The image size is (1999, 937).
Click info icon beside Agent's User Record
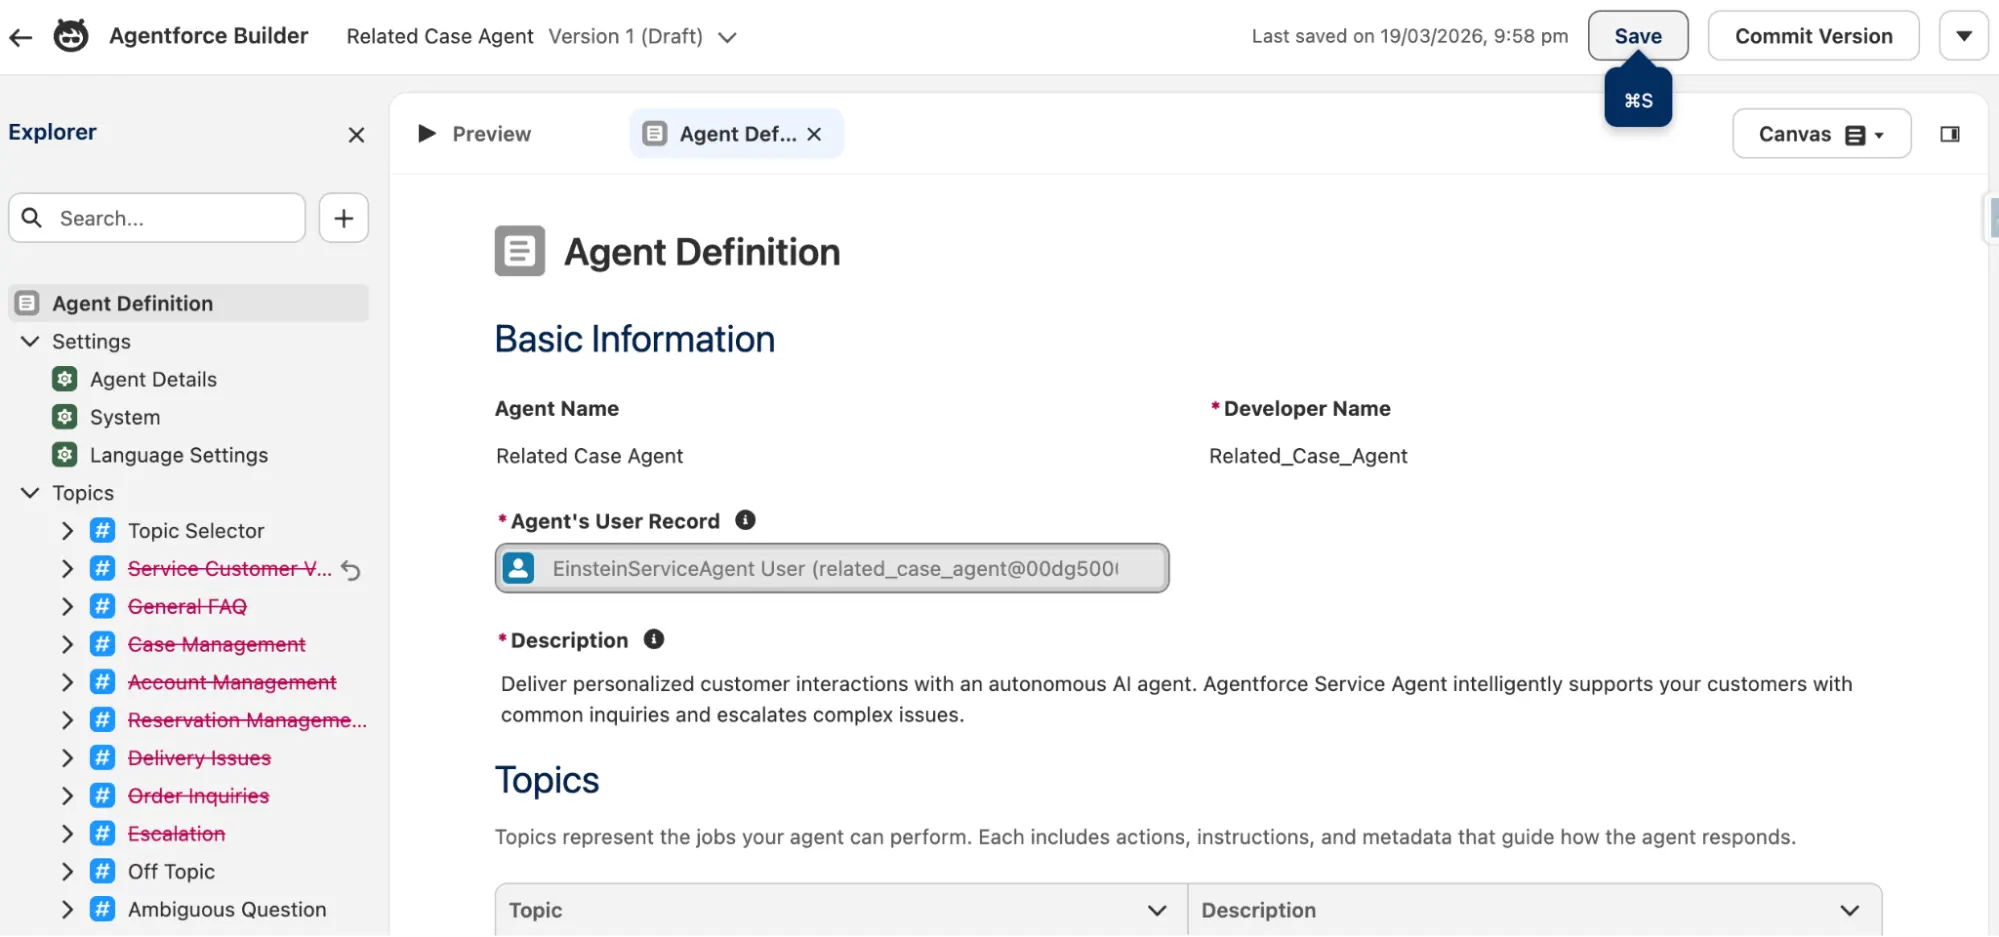coord(745,520)
